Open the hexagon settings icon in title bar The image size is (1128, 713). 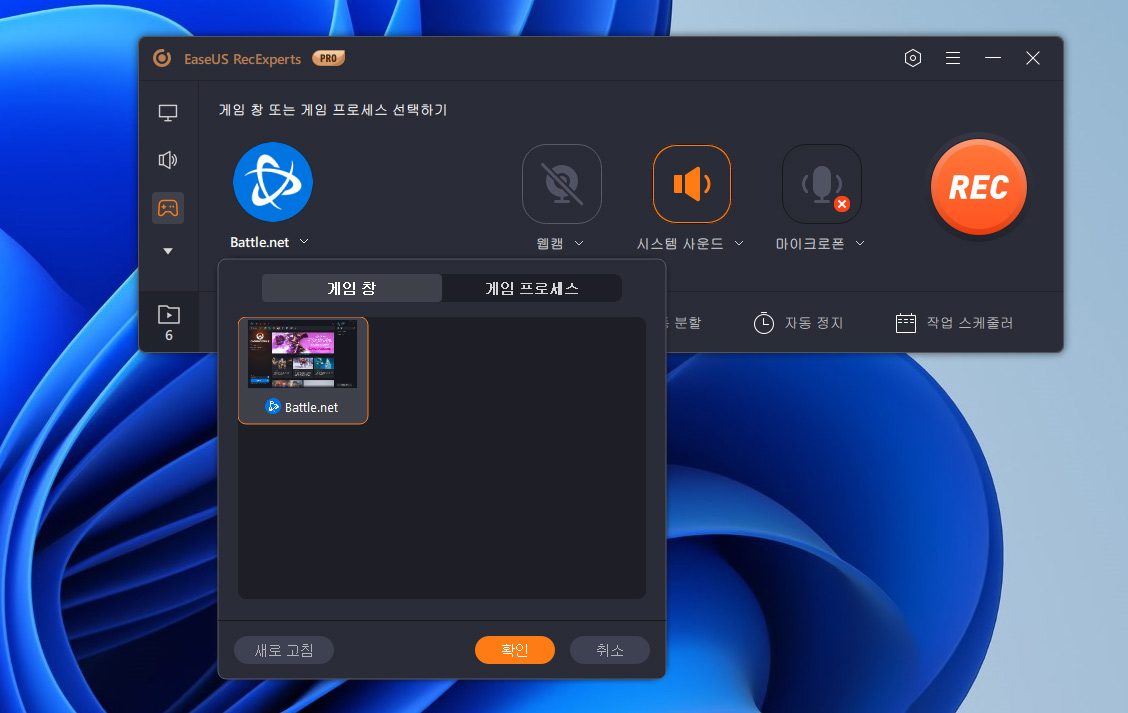[912, 58]
